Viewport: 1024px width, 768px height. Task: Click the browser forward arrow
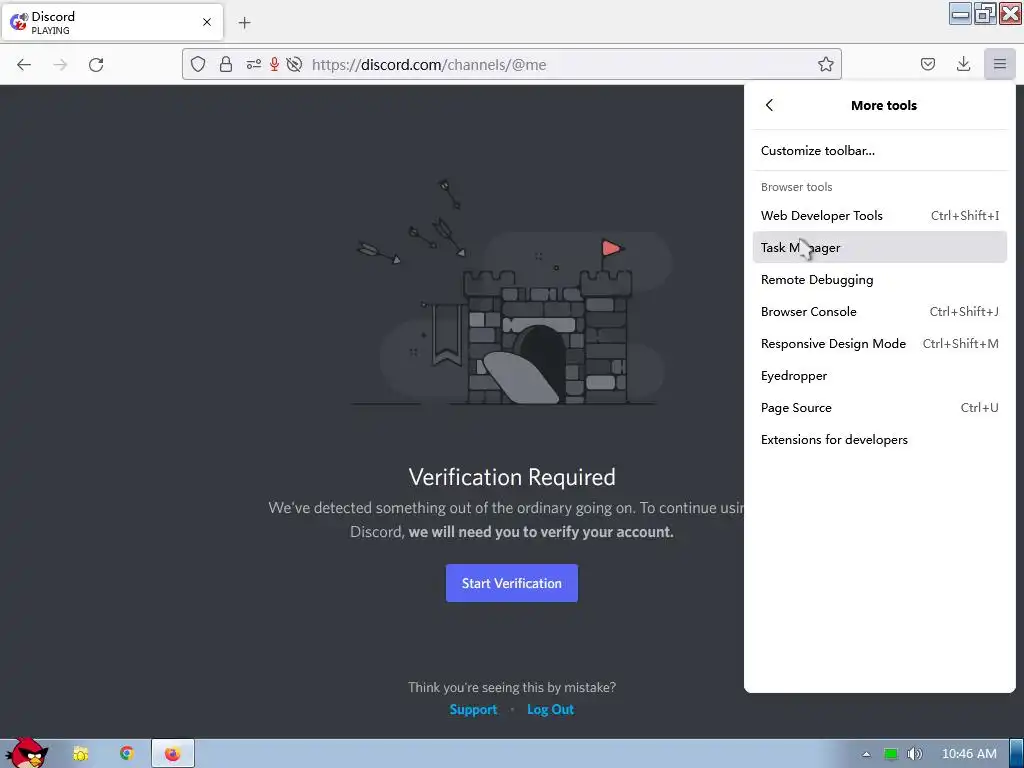tap(60, 64)
